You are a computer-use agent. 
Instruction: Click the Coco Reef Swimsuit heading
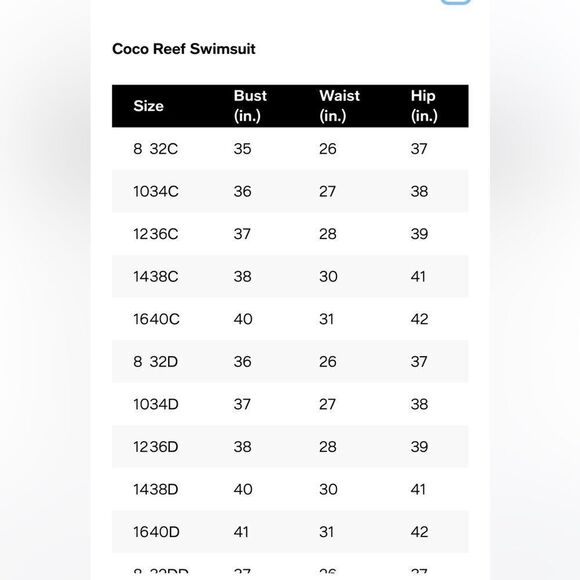tap(183, 49)
